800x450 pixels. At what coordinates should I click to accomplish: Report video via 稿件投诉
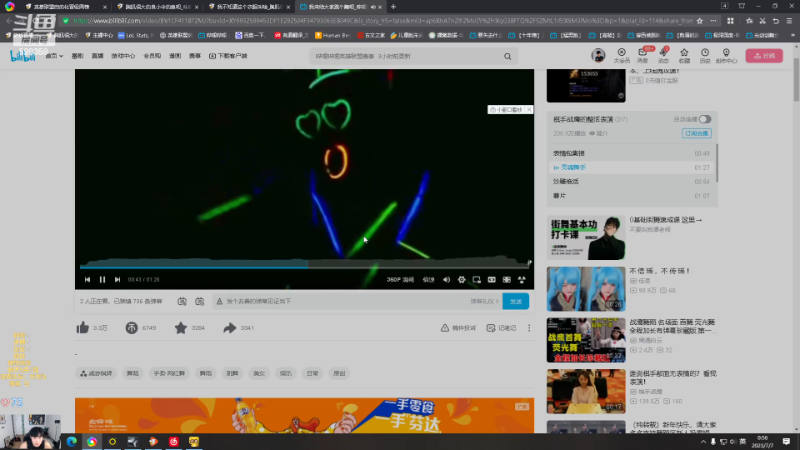[458, 328]
